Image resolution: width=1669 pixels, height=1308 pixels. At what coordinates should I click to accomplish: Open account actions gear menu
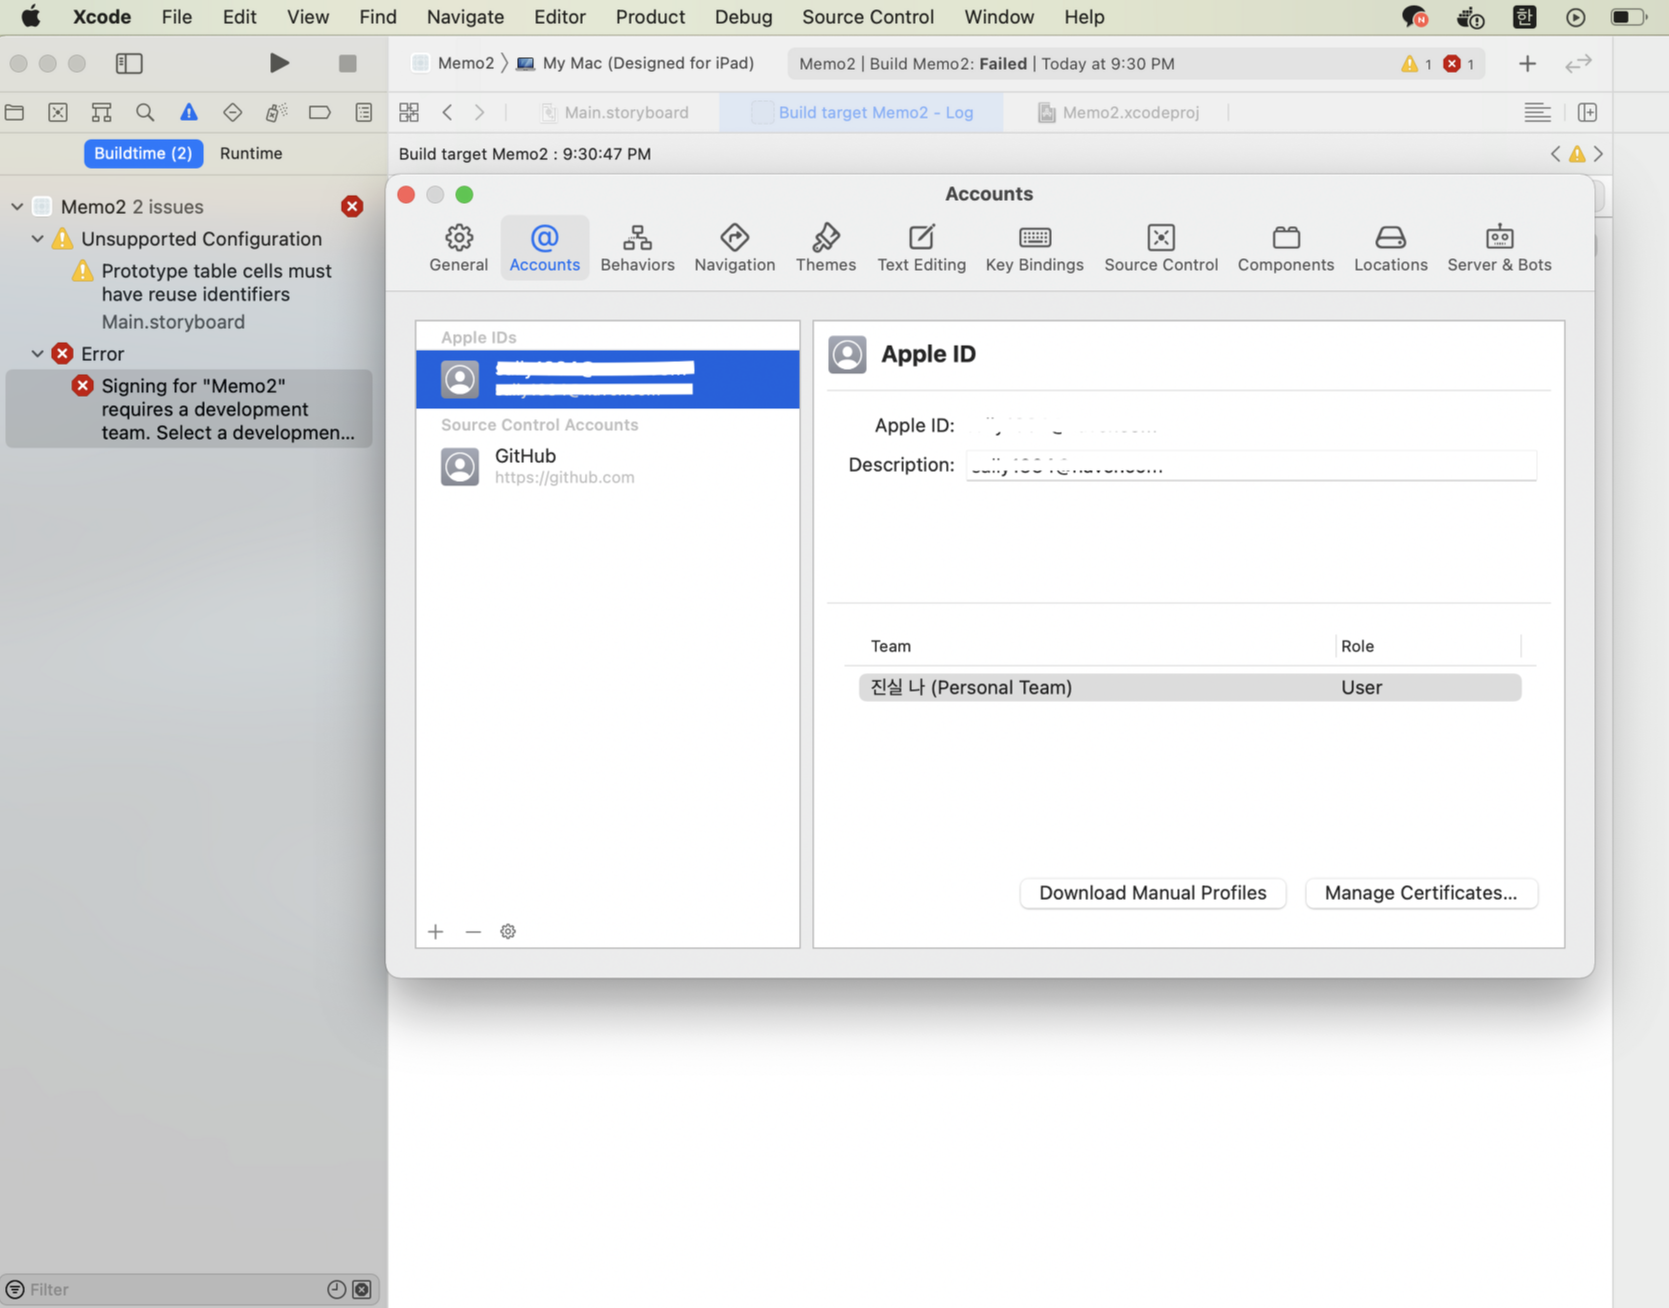click(x=508, y=931)
